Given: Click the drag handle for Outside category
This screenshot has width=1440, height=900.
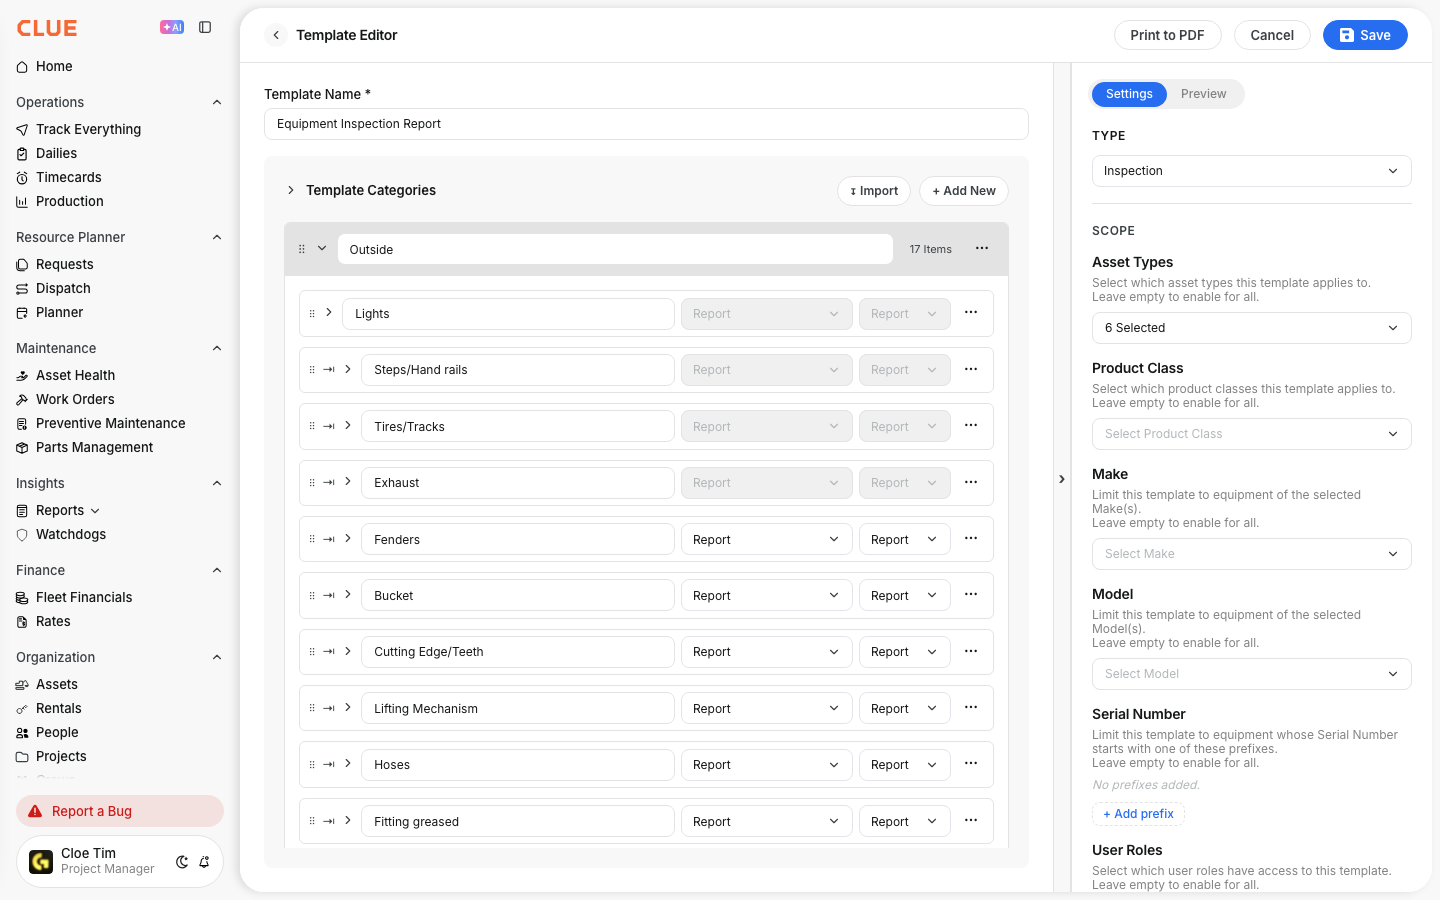Looking at the screenshot, I should click(x=302, y=249).
